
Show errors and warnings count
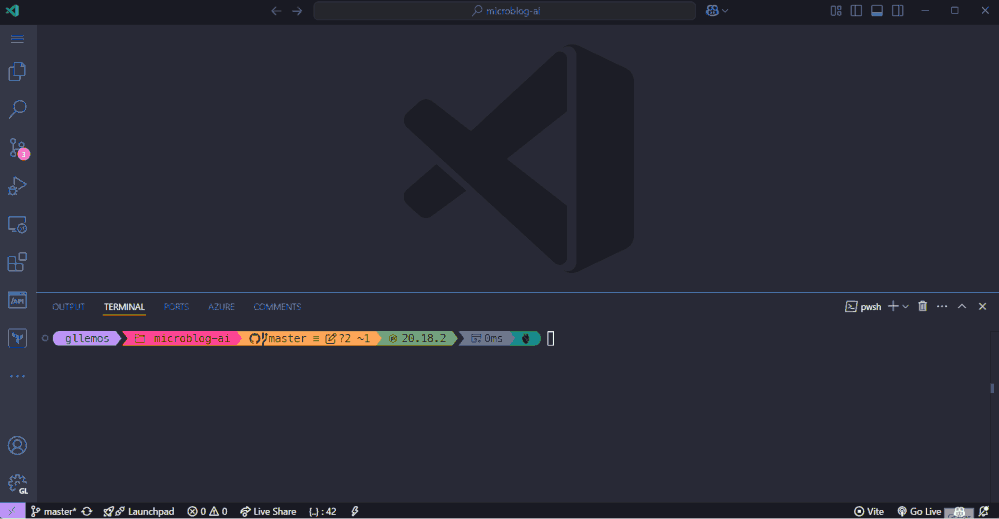(x=207, y=511)
